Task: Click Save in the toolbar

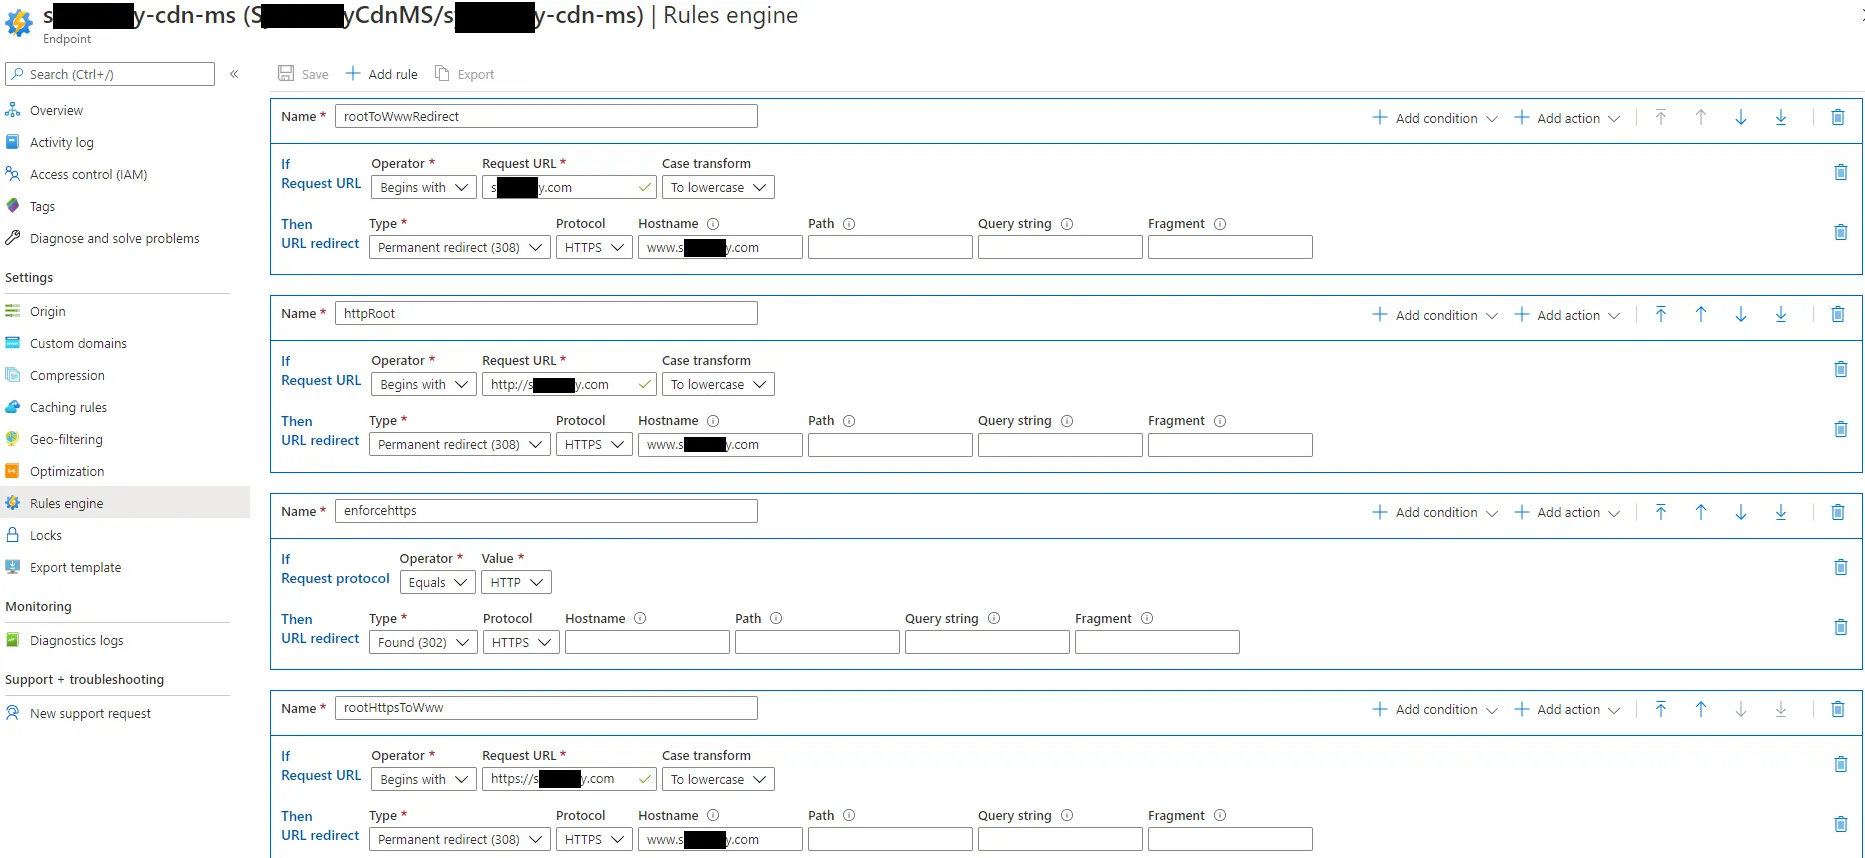Action: click(303, 74)
